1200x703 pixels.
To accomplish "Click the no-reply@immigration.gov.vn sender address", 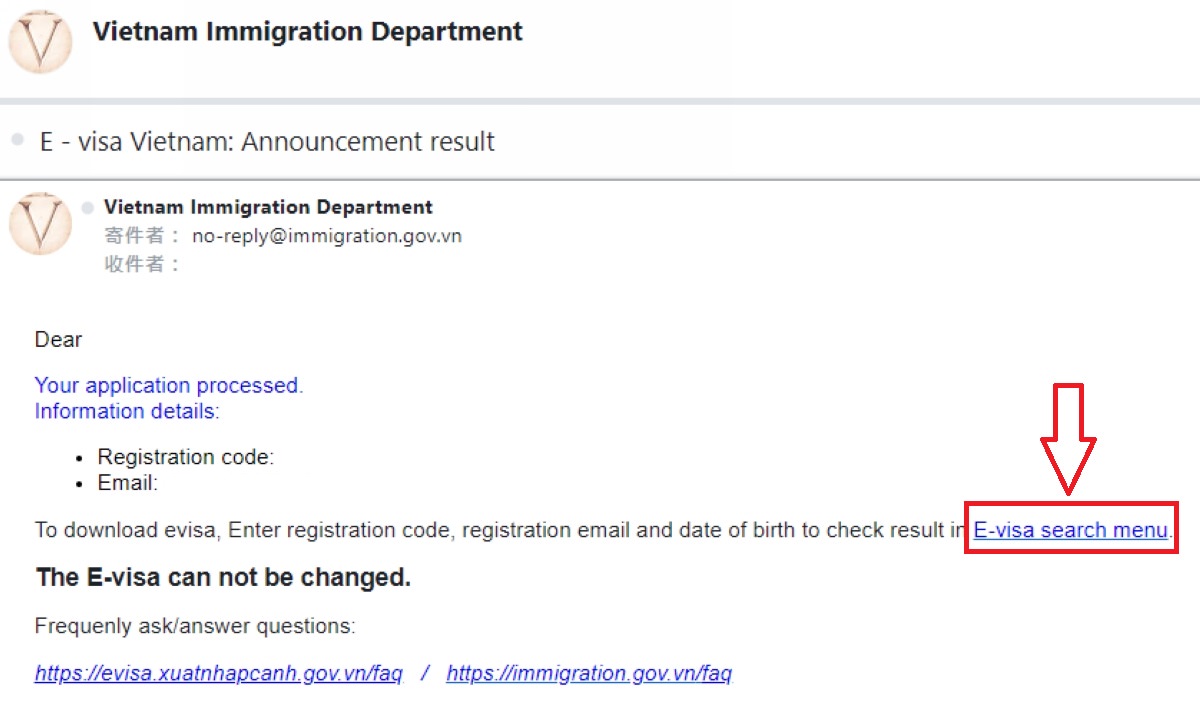I will [x=327, y=237].
